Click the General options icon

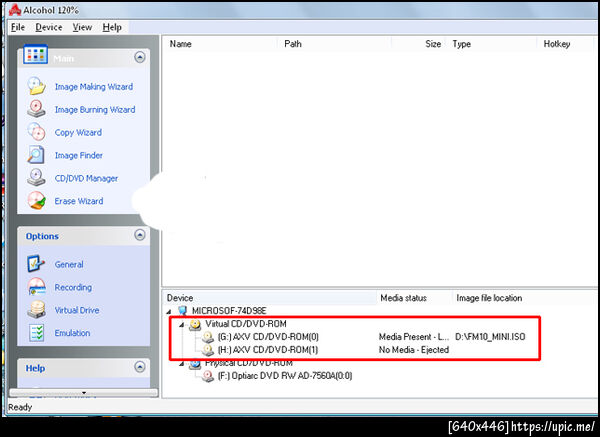(36, 264)
